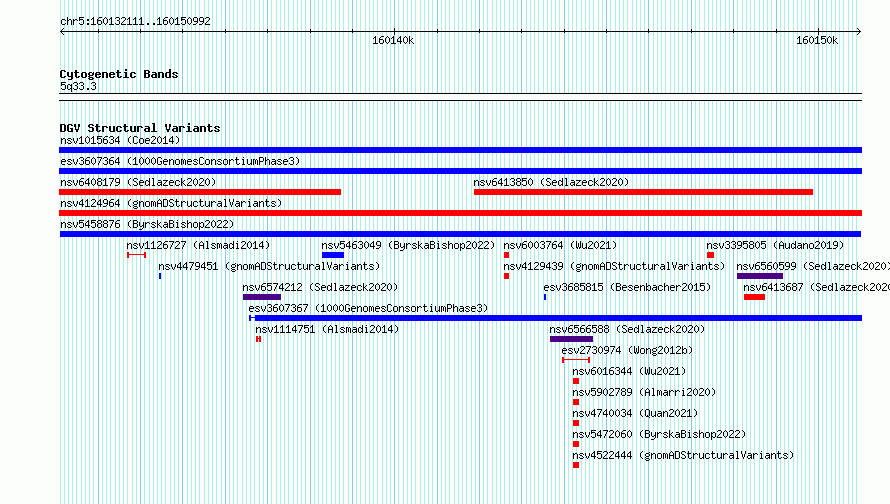
Task: Open nsv6003764 (Wu2021) label
Action: tap(560, 245)
